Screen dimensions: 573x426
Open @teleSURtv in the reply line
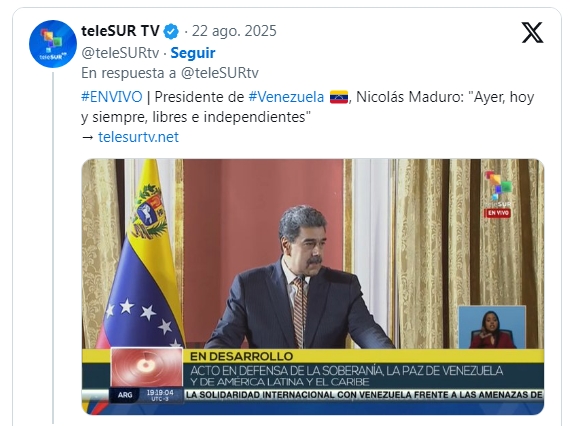pyautogui.click(x=220, y=73)
